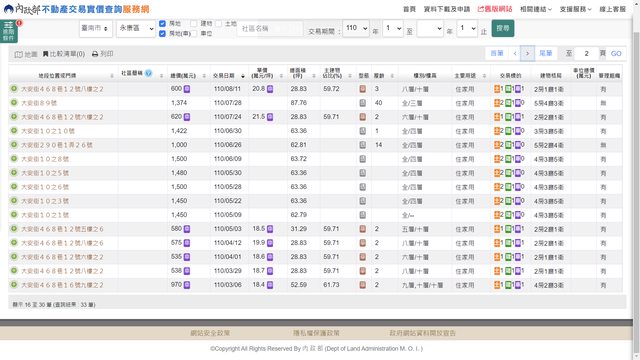Click the 社區名稱 community name input field

[x=270, y=29]
